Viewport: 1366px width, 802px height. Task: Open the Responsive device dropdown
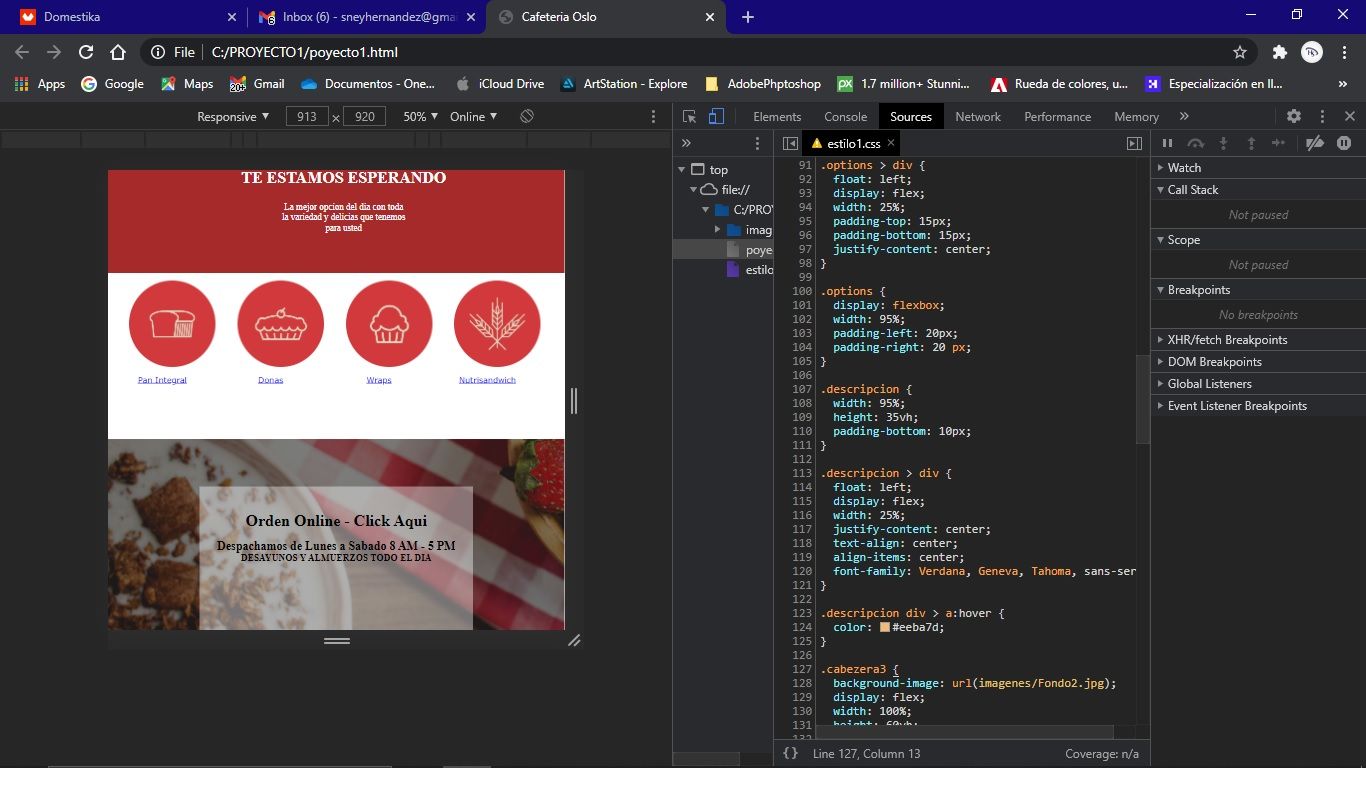(x=233, y=116)
